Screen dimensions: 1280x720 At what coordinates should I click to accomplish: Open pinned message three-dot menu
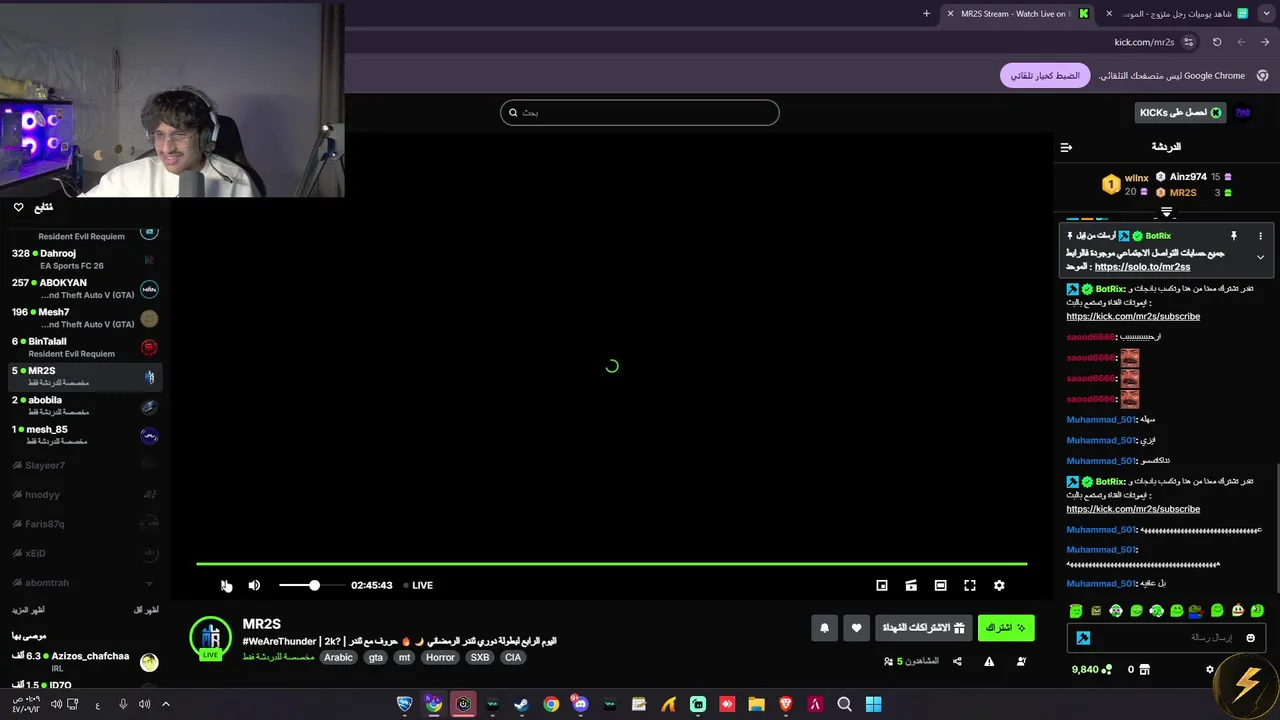(x=1260, y=236)
